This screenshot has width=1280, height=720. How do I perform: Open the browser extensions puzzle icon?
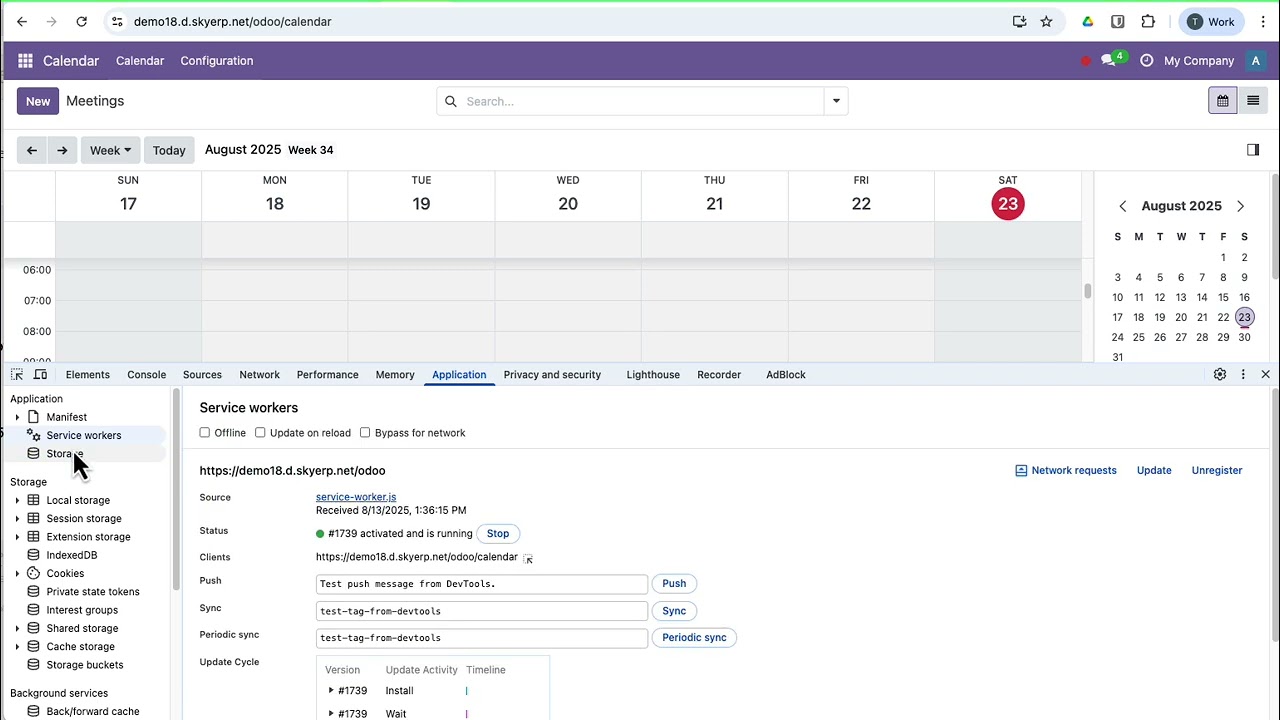click(1148, 21)
